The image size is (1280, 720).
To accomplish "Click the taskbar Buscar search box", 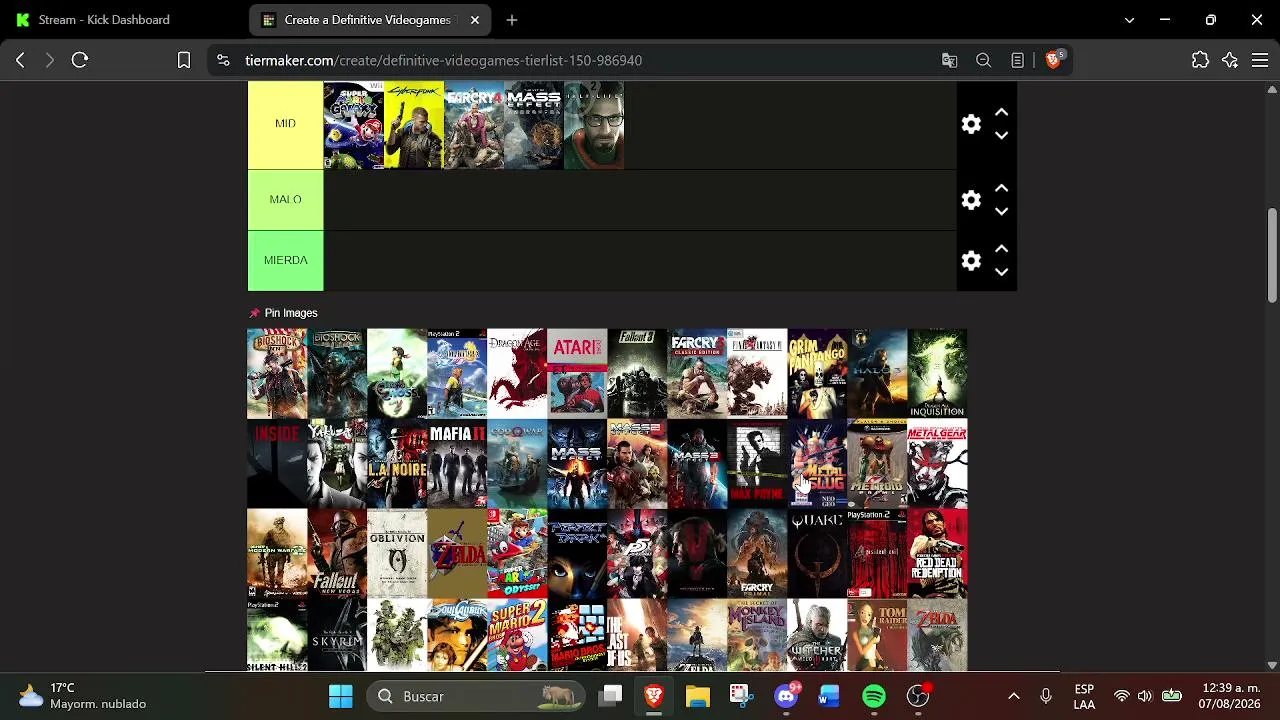I will coord(476,696).
